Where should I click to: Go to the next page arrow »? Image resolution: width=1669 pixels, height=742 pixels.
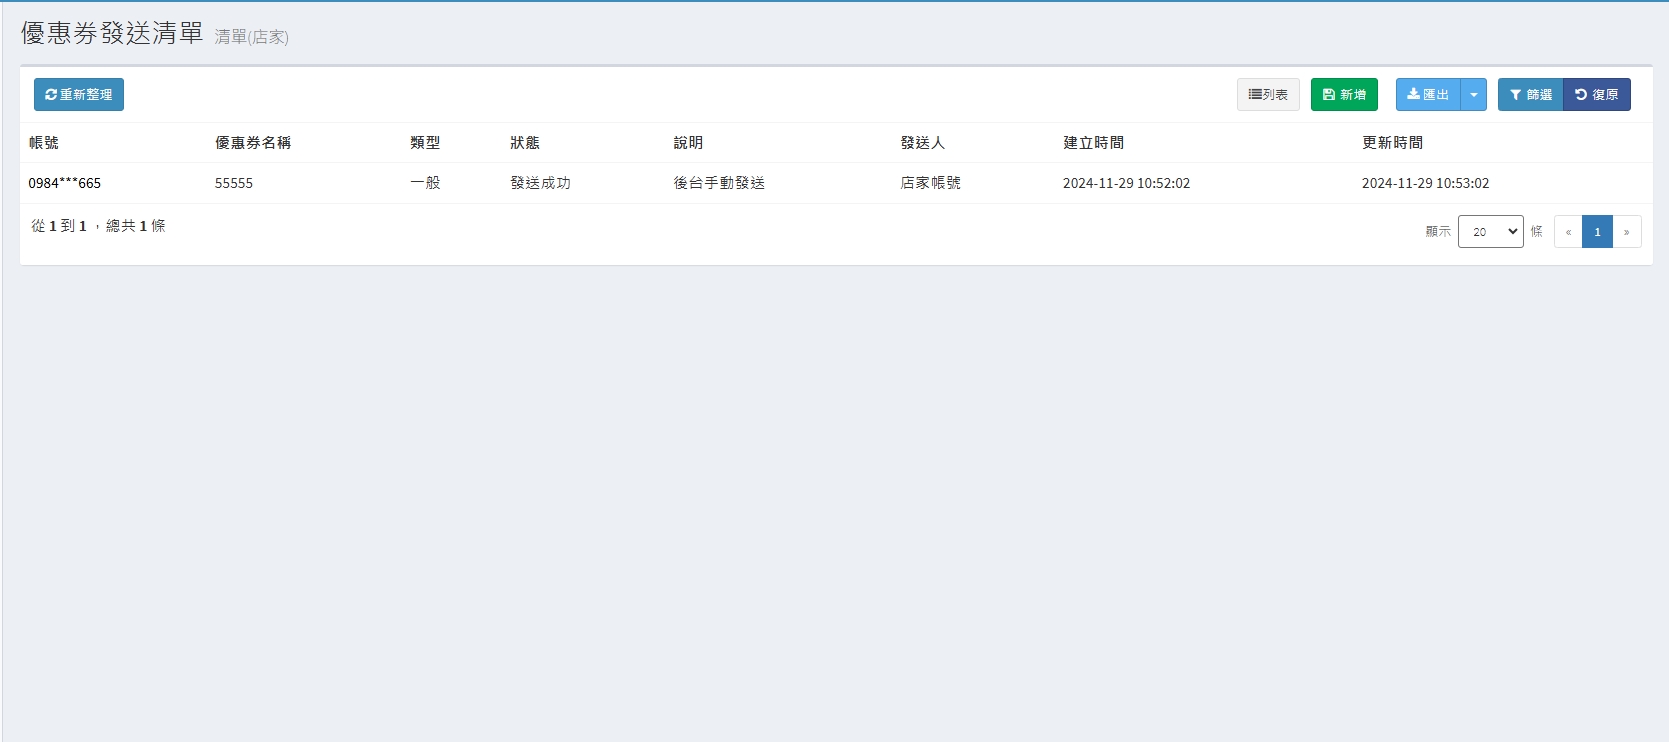(1627, 232)
